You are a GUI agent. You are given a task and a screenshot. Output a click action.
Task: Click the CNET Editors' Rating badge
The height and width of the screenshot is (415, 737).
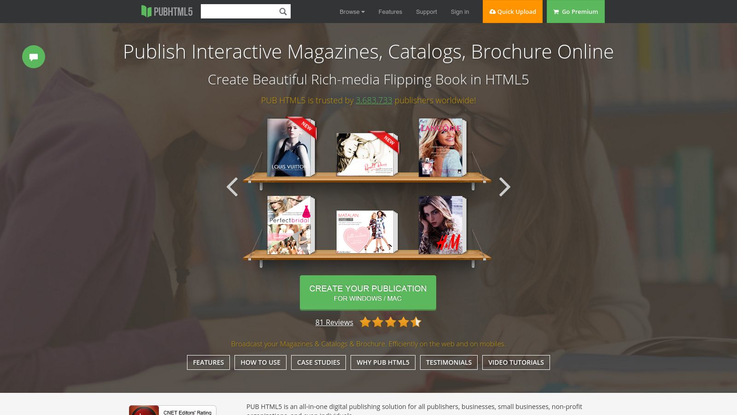(x=172, y=410)
